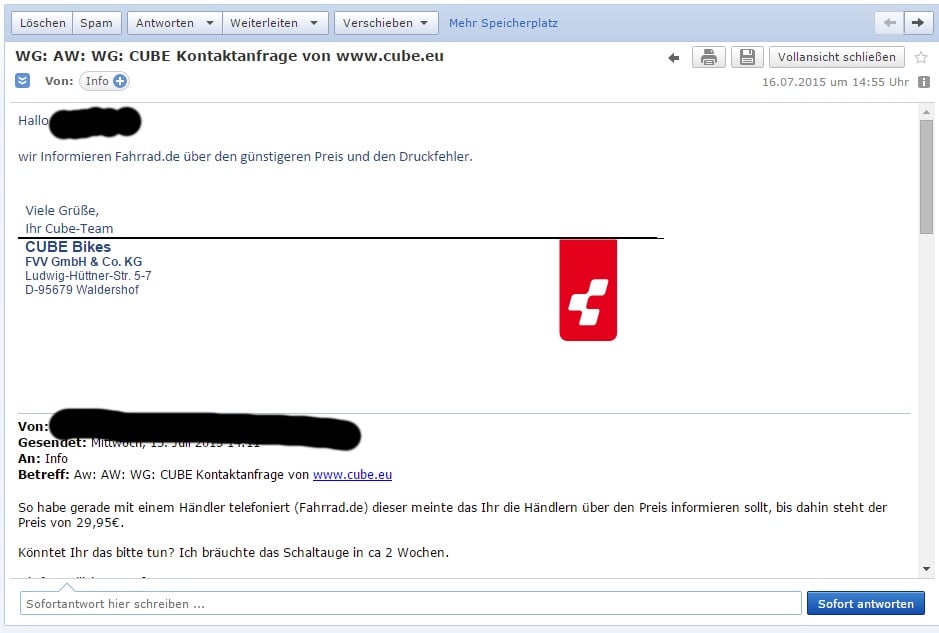Focus the Sofortantwort quick reply field
The image size is (939, 633).
tap(411, 603)
